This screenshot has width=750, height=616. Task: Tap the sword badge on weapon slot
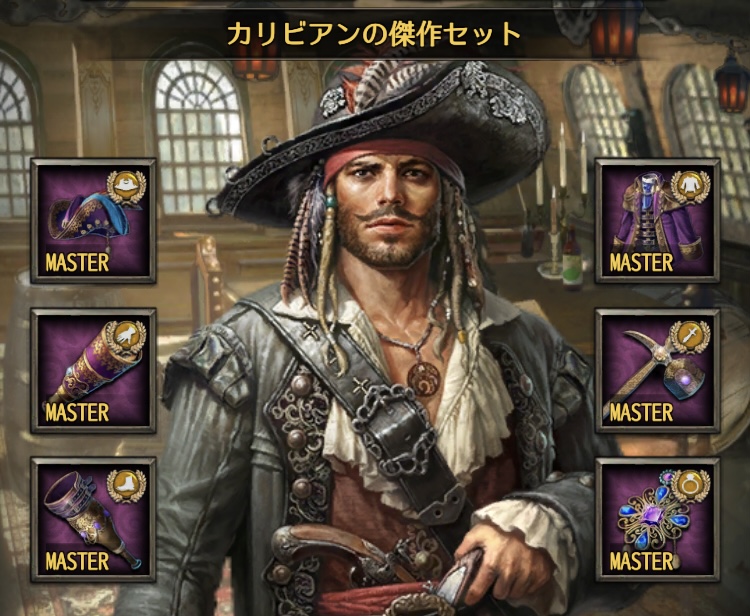tap(690, 337)
